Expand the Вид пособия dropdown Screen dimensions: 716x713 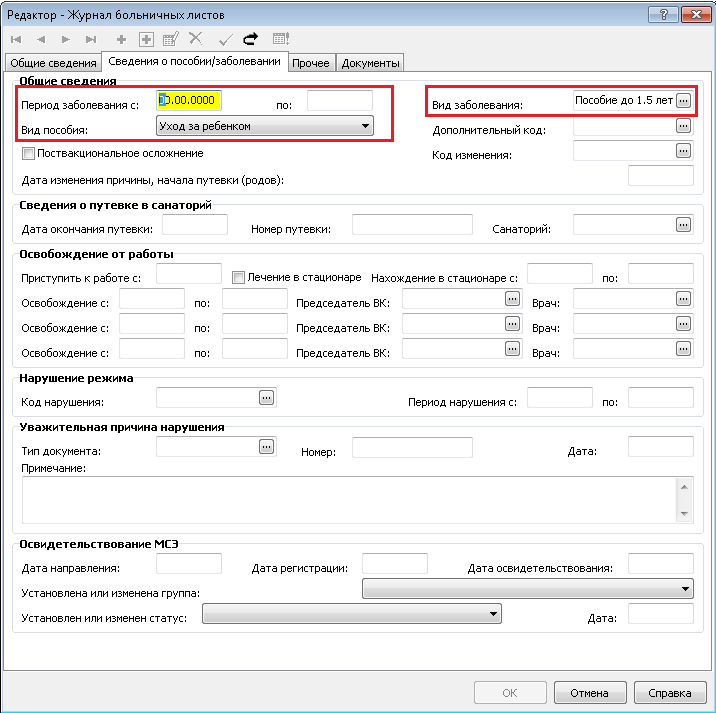pyautogui.click(x=366, y=126)
